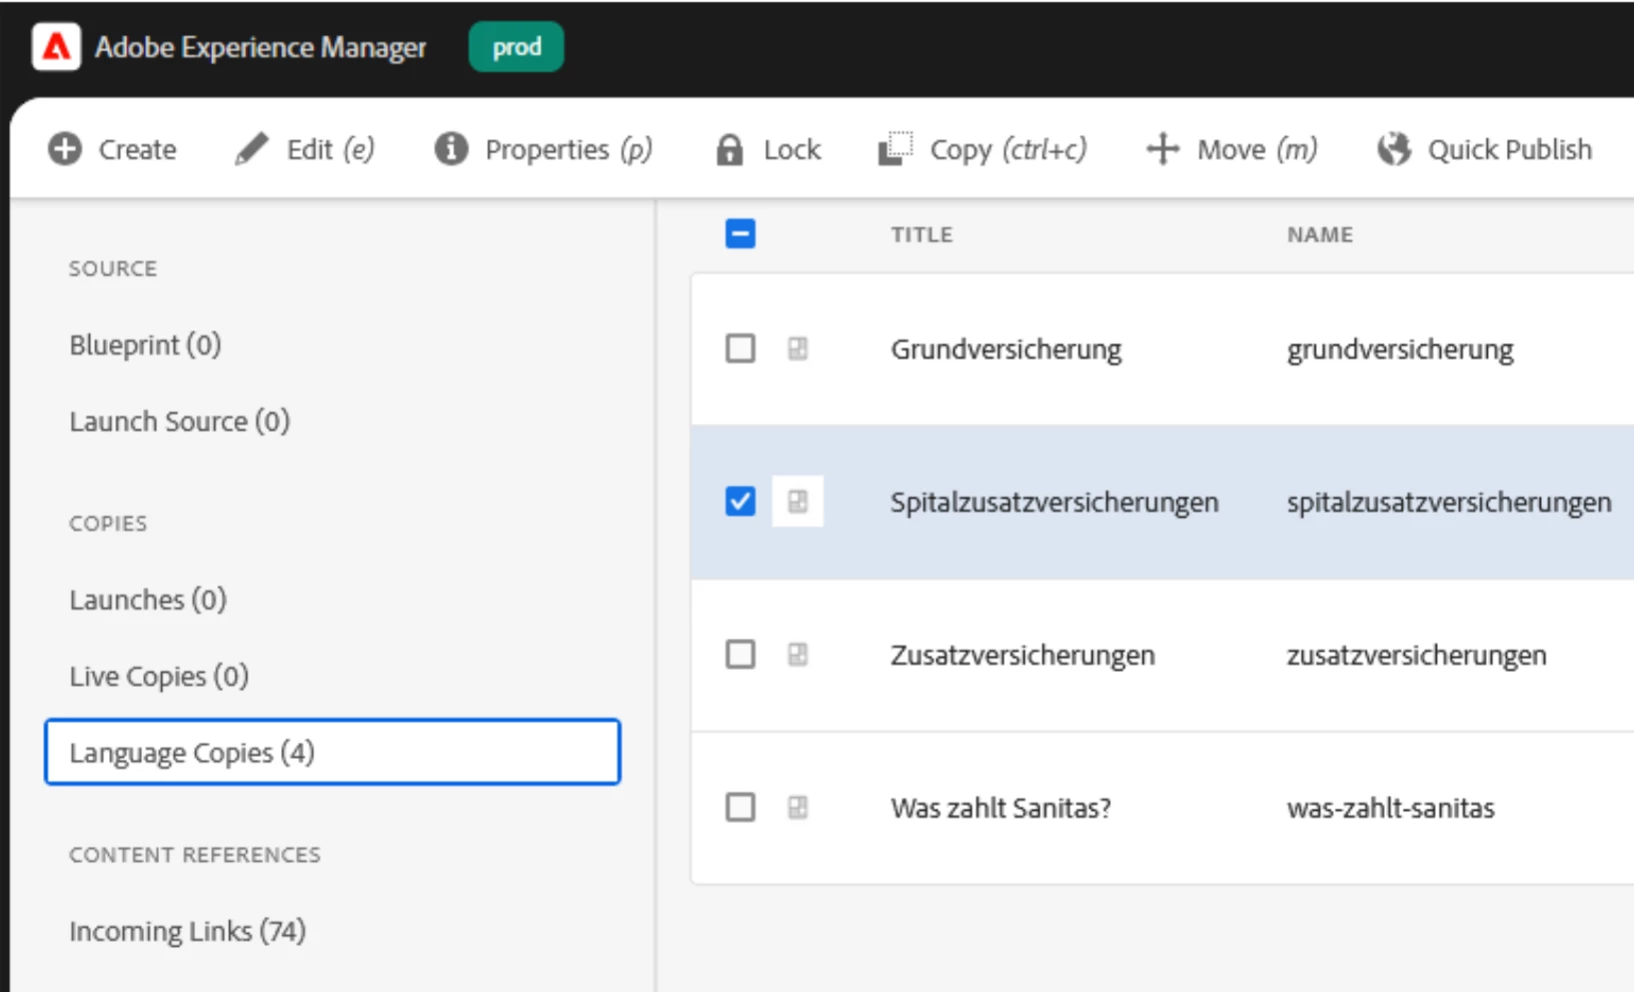Click page icon in Zusatzversicherungen row
The width and height of the screenshot is (1634, 992).
(x=797, y=655)
